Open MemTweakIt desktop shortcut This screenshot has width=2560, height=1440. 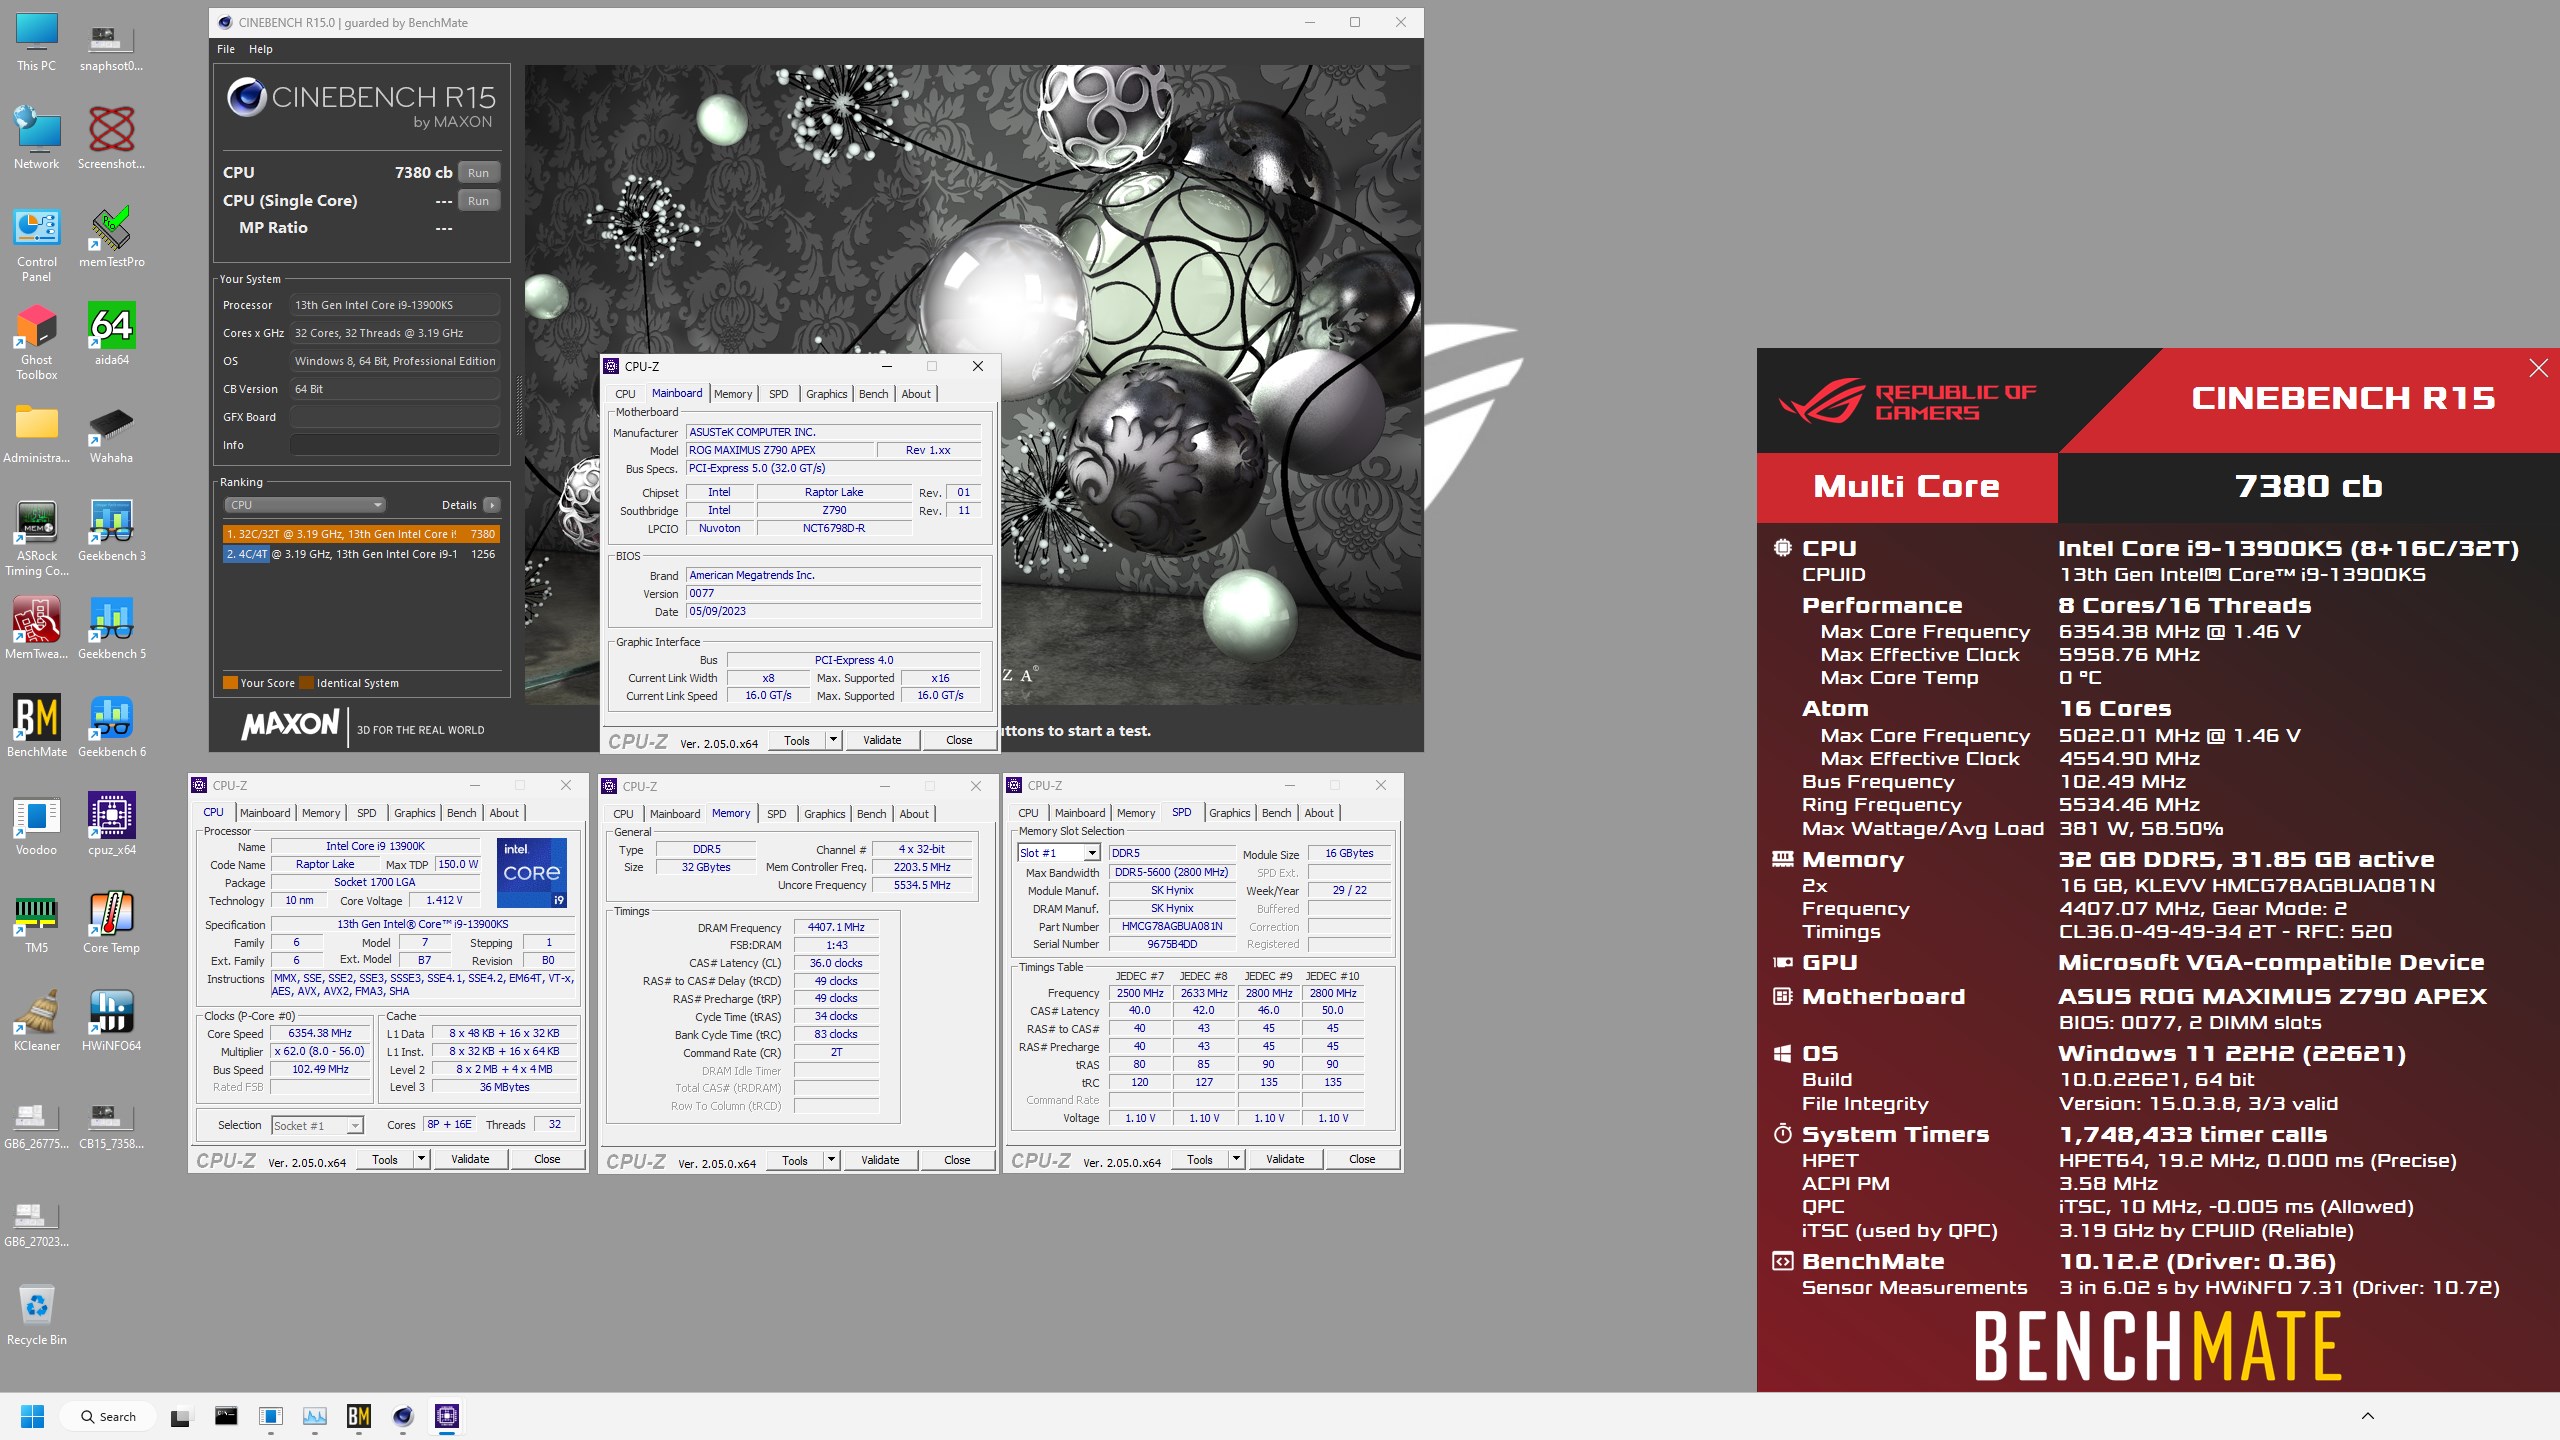36,629
